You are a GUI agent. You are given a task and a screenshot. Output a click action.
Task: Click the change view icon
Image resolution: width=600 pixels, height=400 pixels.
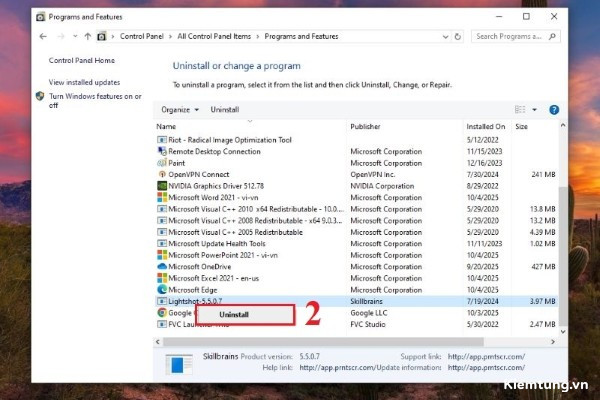click(520, 110)
